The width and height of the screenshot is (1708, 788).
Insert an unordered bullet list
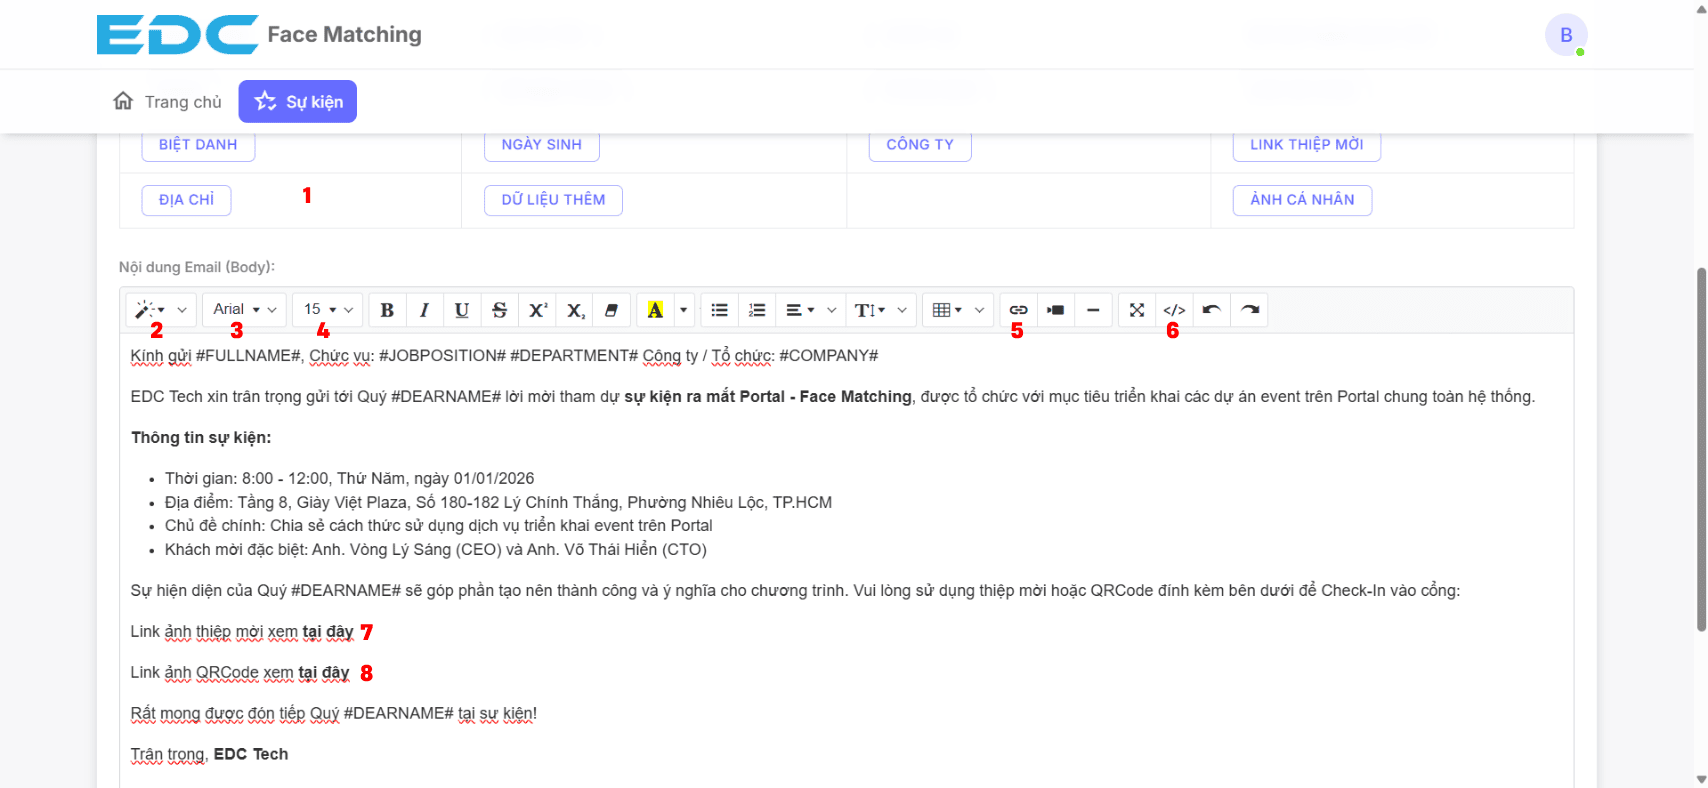(x=719, y=310)
